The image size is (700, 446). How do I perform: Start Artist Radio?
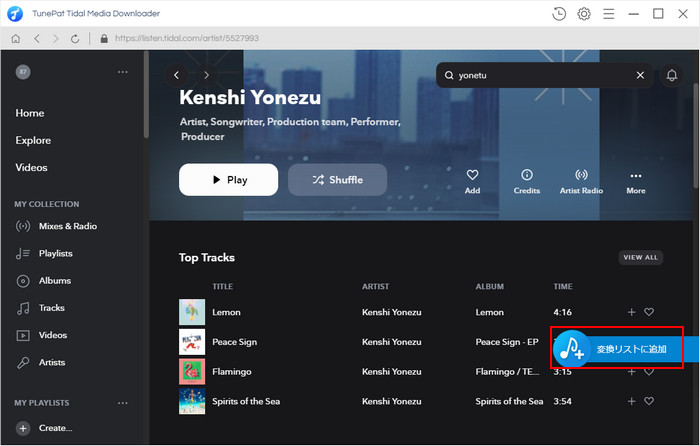[x=581, y=181]
